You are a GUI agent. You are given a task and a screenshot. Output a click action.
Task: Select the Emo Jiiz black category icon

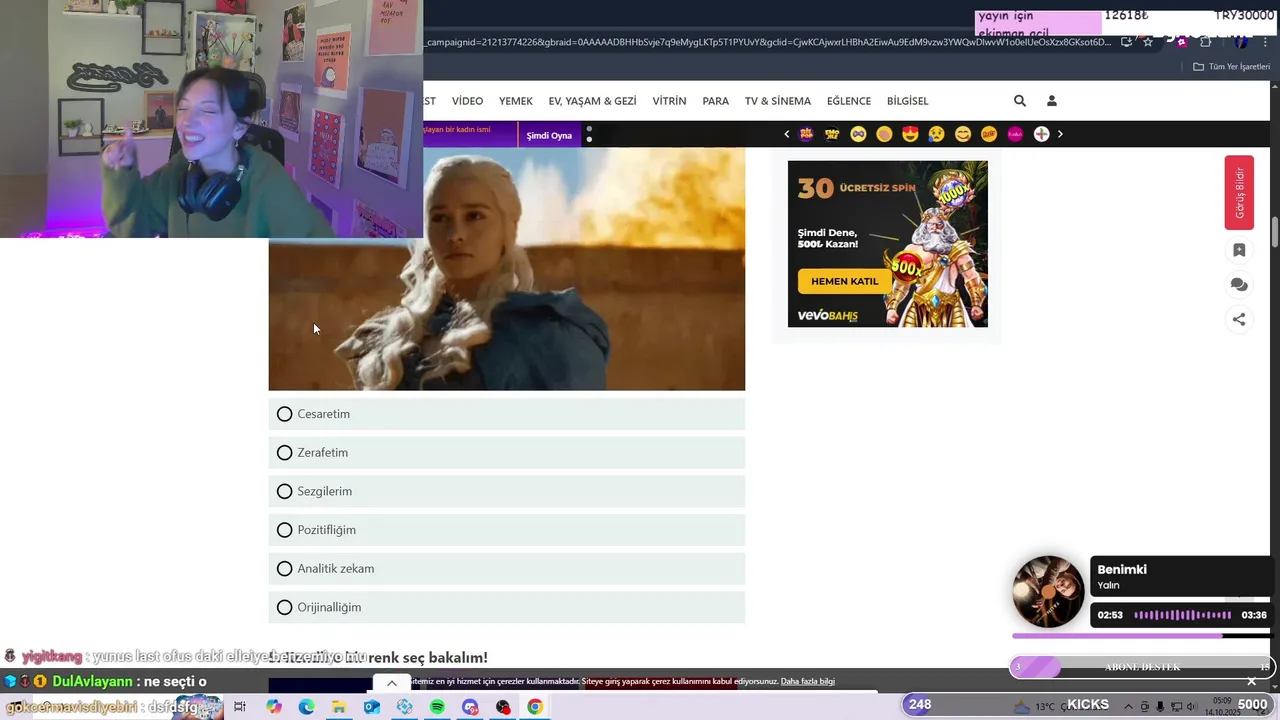coord(832,134)
